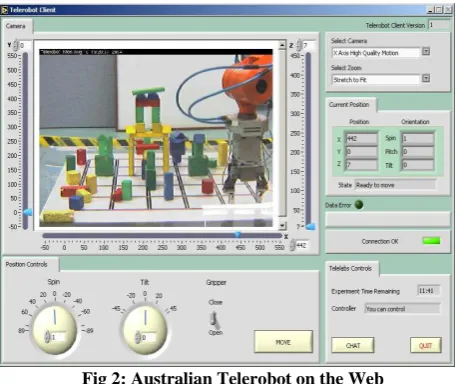
Task: Click the X slider input showing 442
Action: click(302, 245)
